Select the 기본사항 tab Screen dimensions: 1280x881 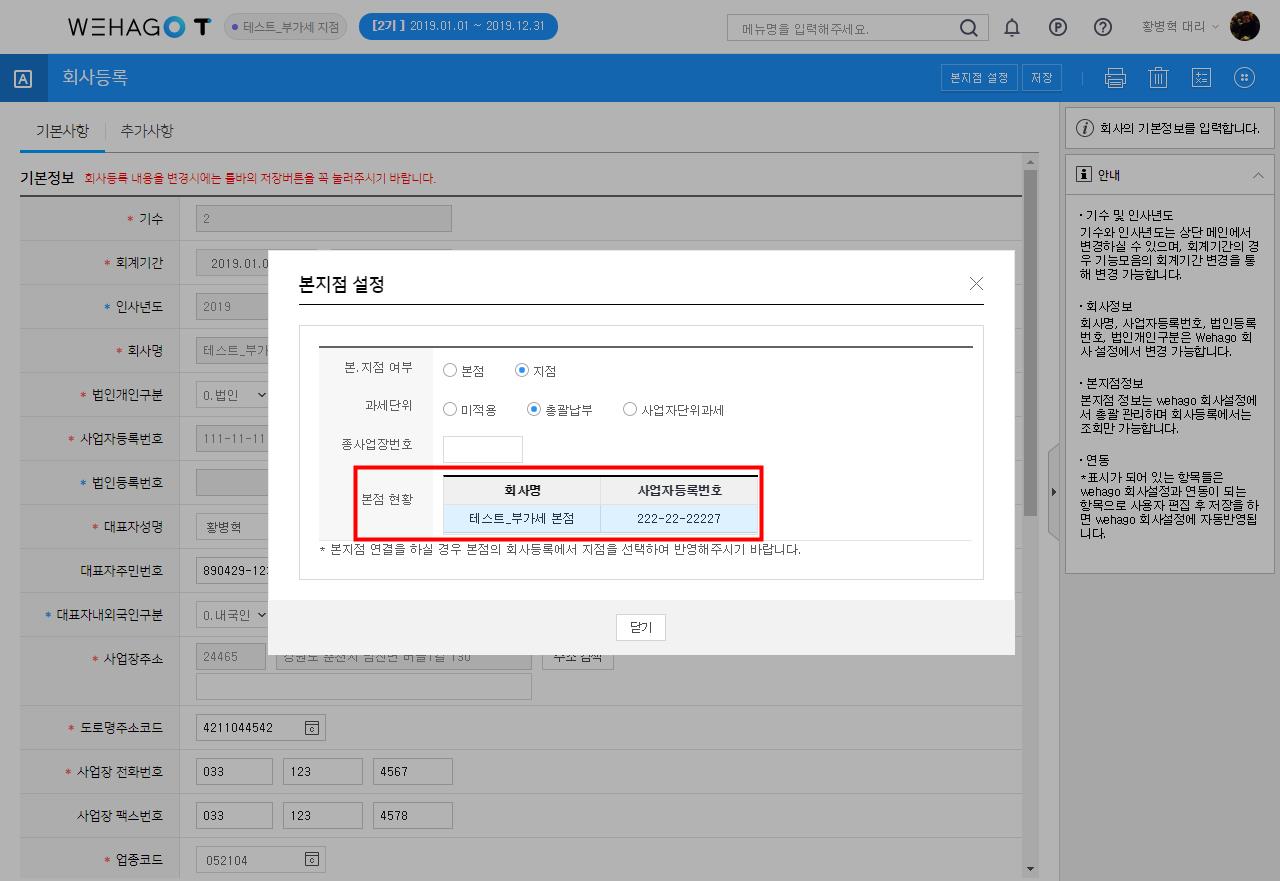[62, 131]
